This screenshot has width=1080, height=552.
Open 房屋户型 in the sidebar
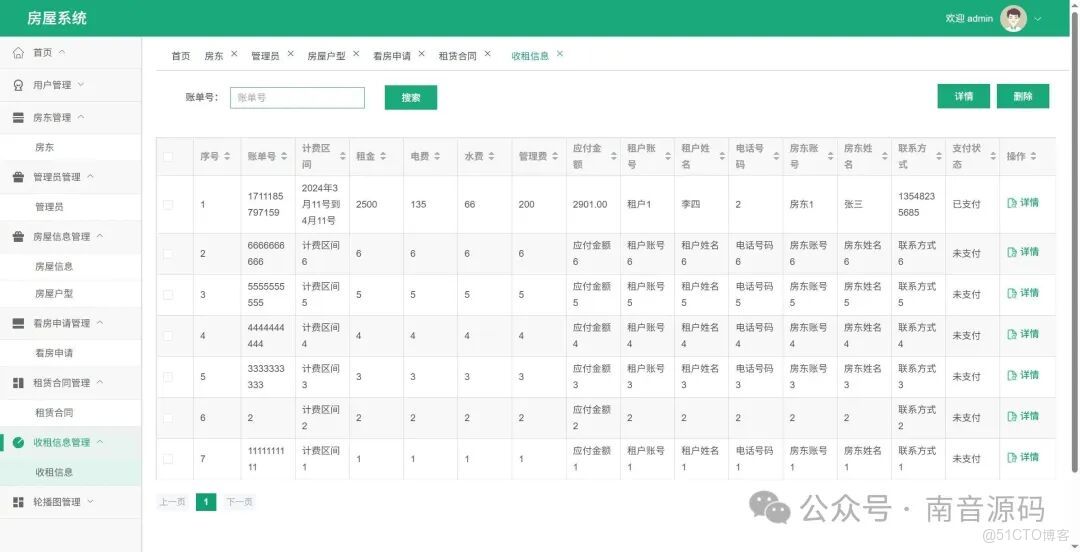click(x=54, y=294)
